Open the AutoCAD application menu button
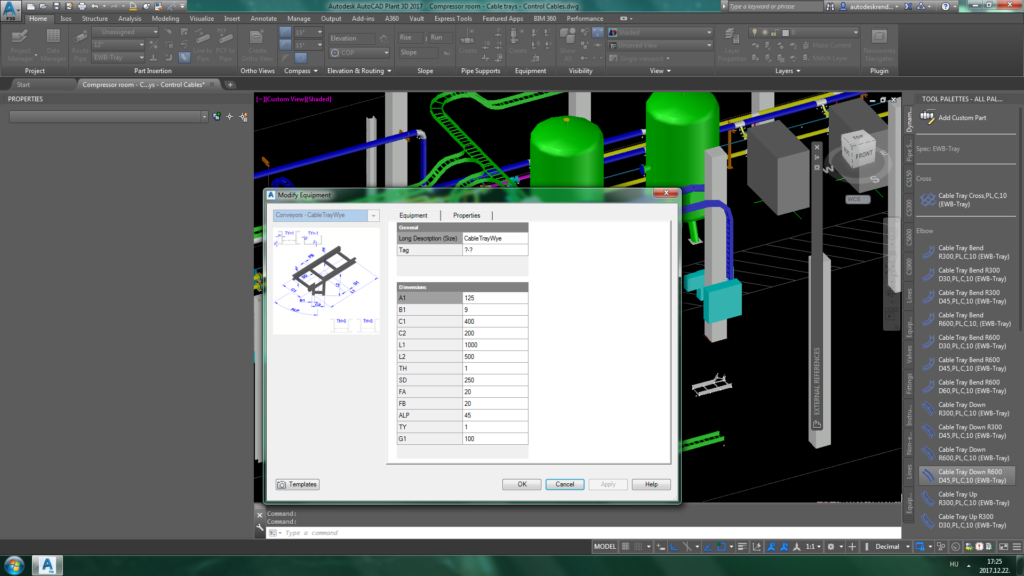This screenshot has height=576, width=1024. coord(10,10)
